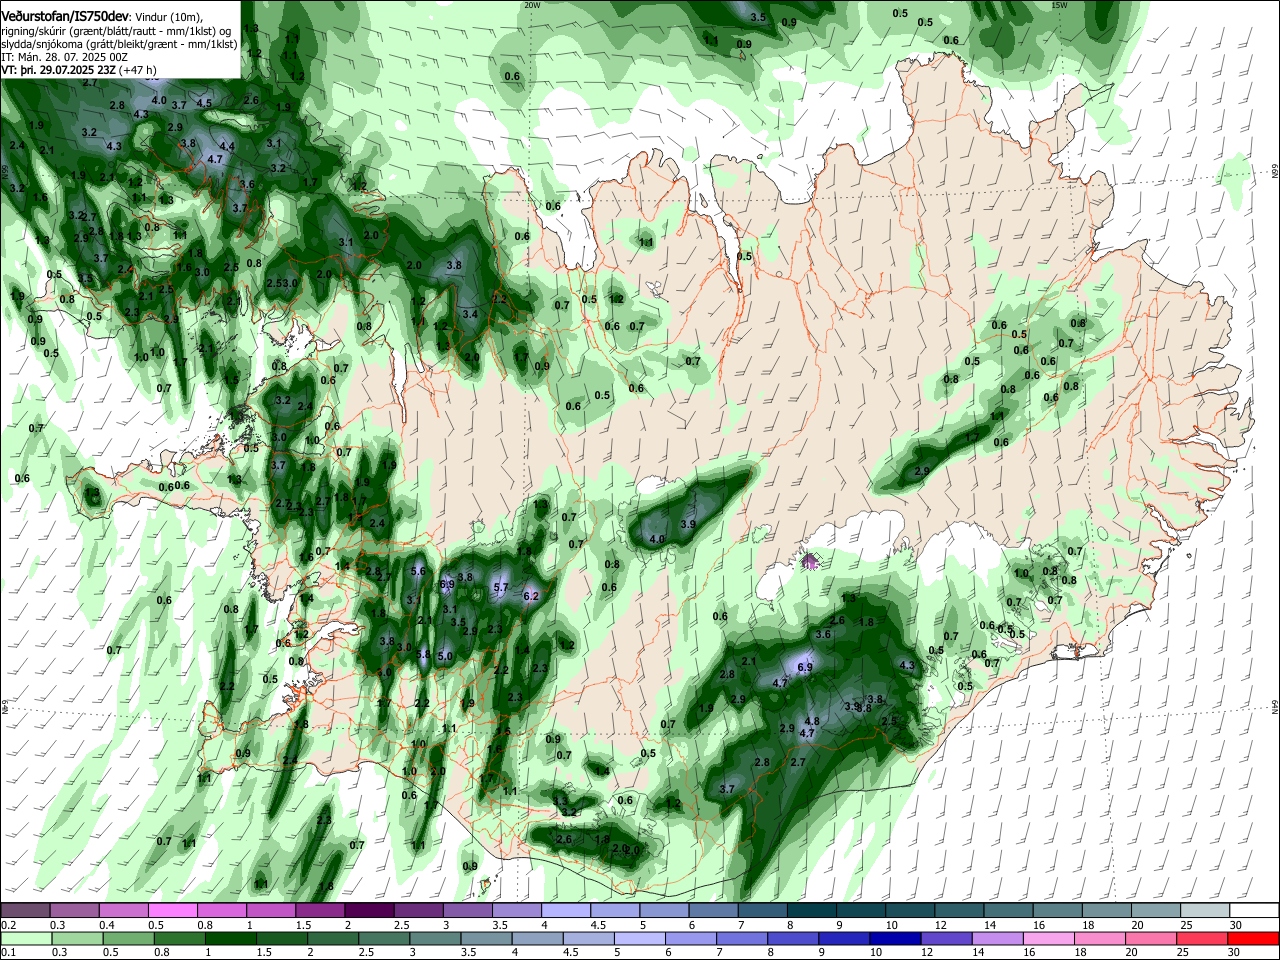Click the 3.4 precipitation value
The width and height of the screenshot is (1280, 960).
[x=470, y=314]
